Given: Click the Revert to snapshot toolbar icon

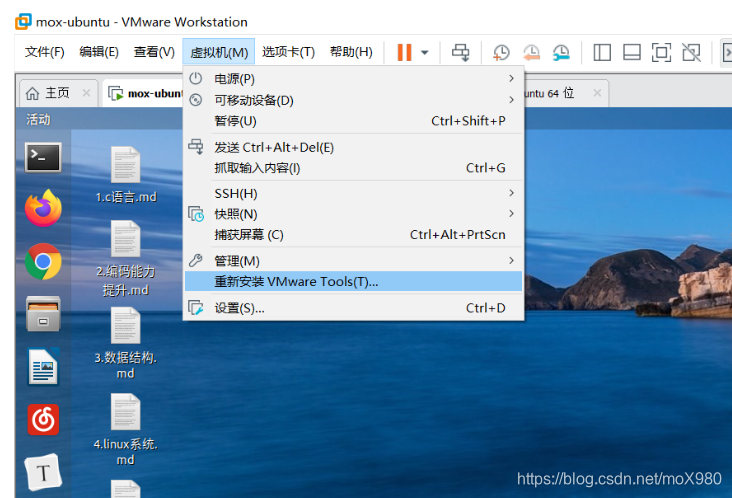Looking at the screenshot, I should 531,52.
